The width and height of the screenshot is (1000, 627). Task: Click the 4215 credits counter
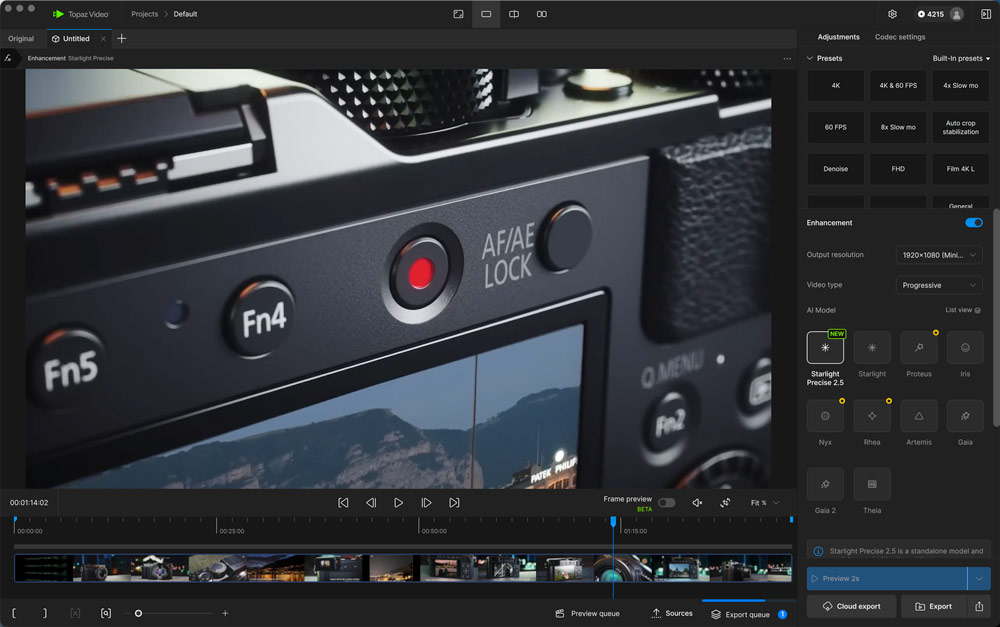click(931, 14)
